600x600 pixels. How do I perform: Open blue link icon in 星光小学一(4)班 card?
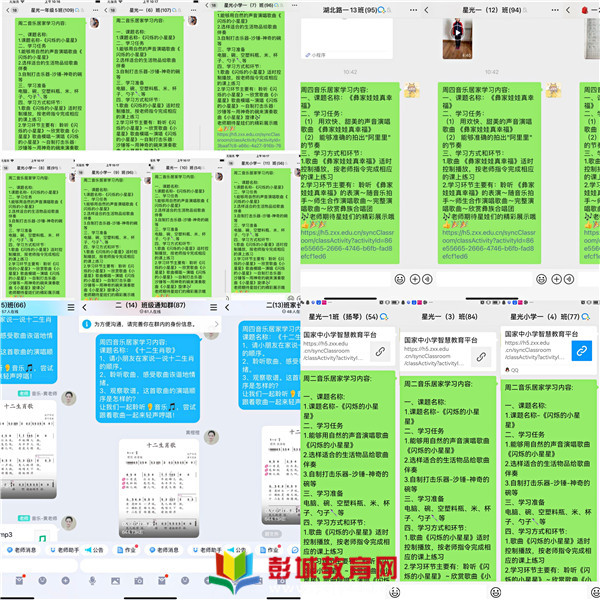582,351
